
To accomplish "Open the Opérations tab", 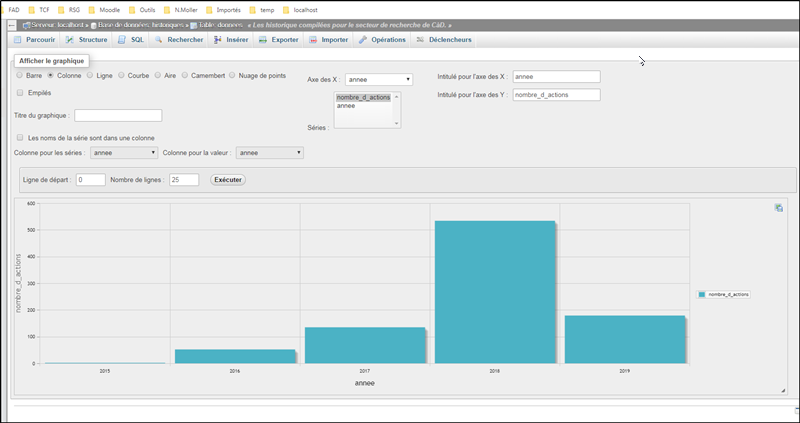I will [381, 40].
